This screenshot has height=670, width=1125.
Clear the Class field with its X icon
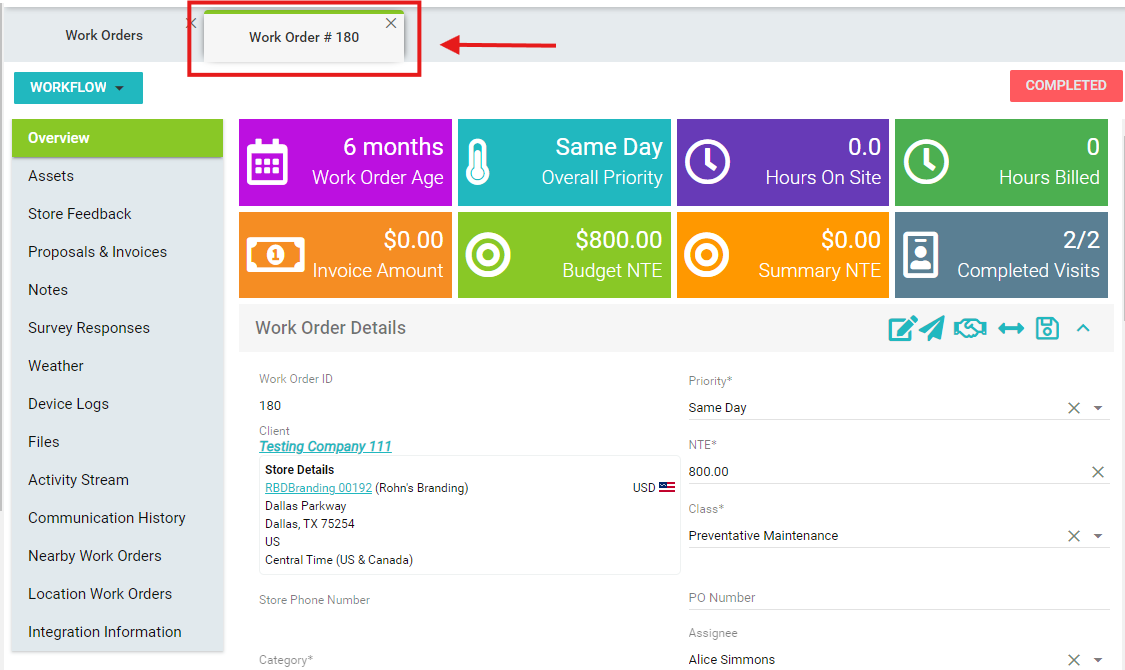point(1074,536)
